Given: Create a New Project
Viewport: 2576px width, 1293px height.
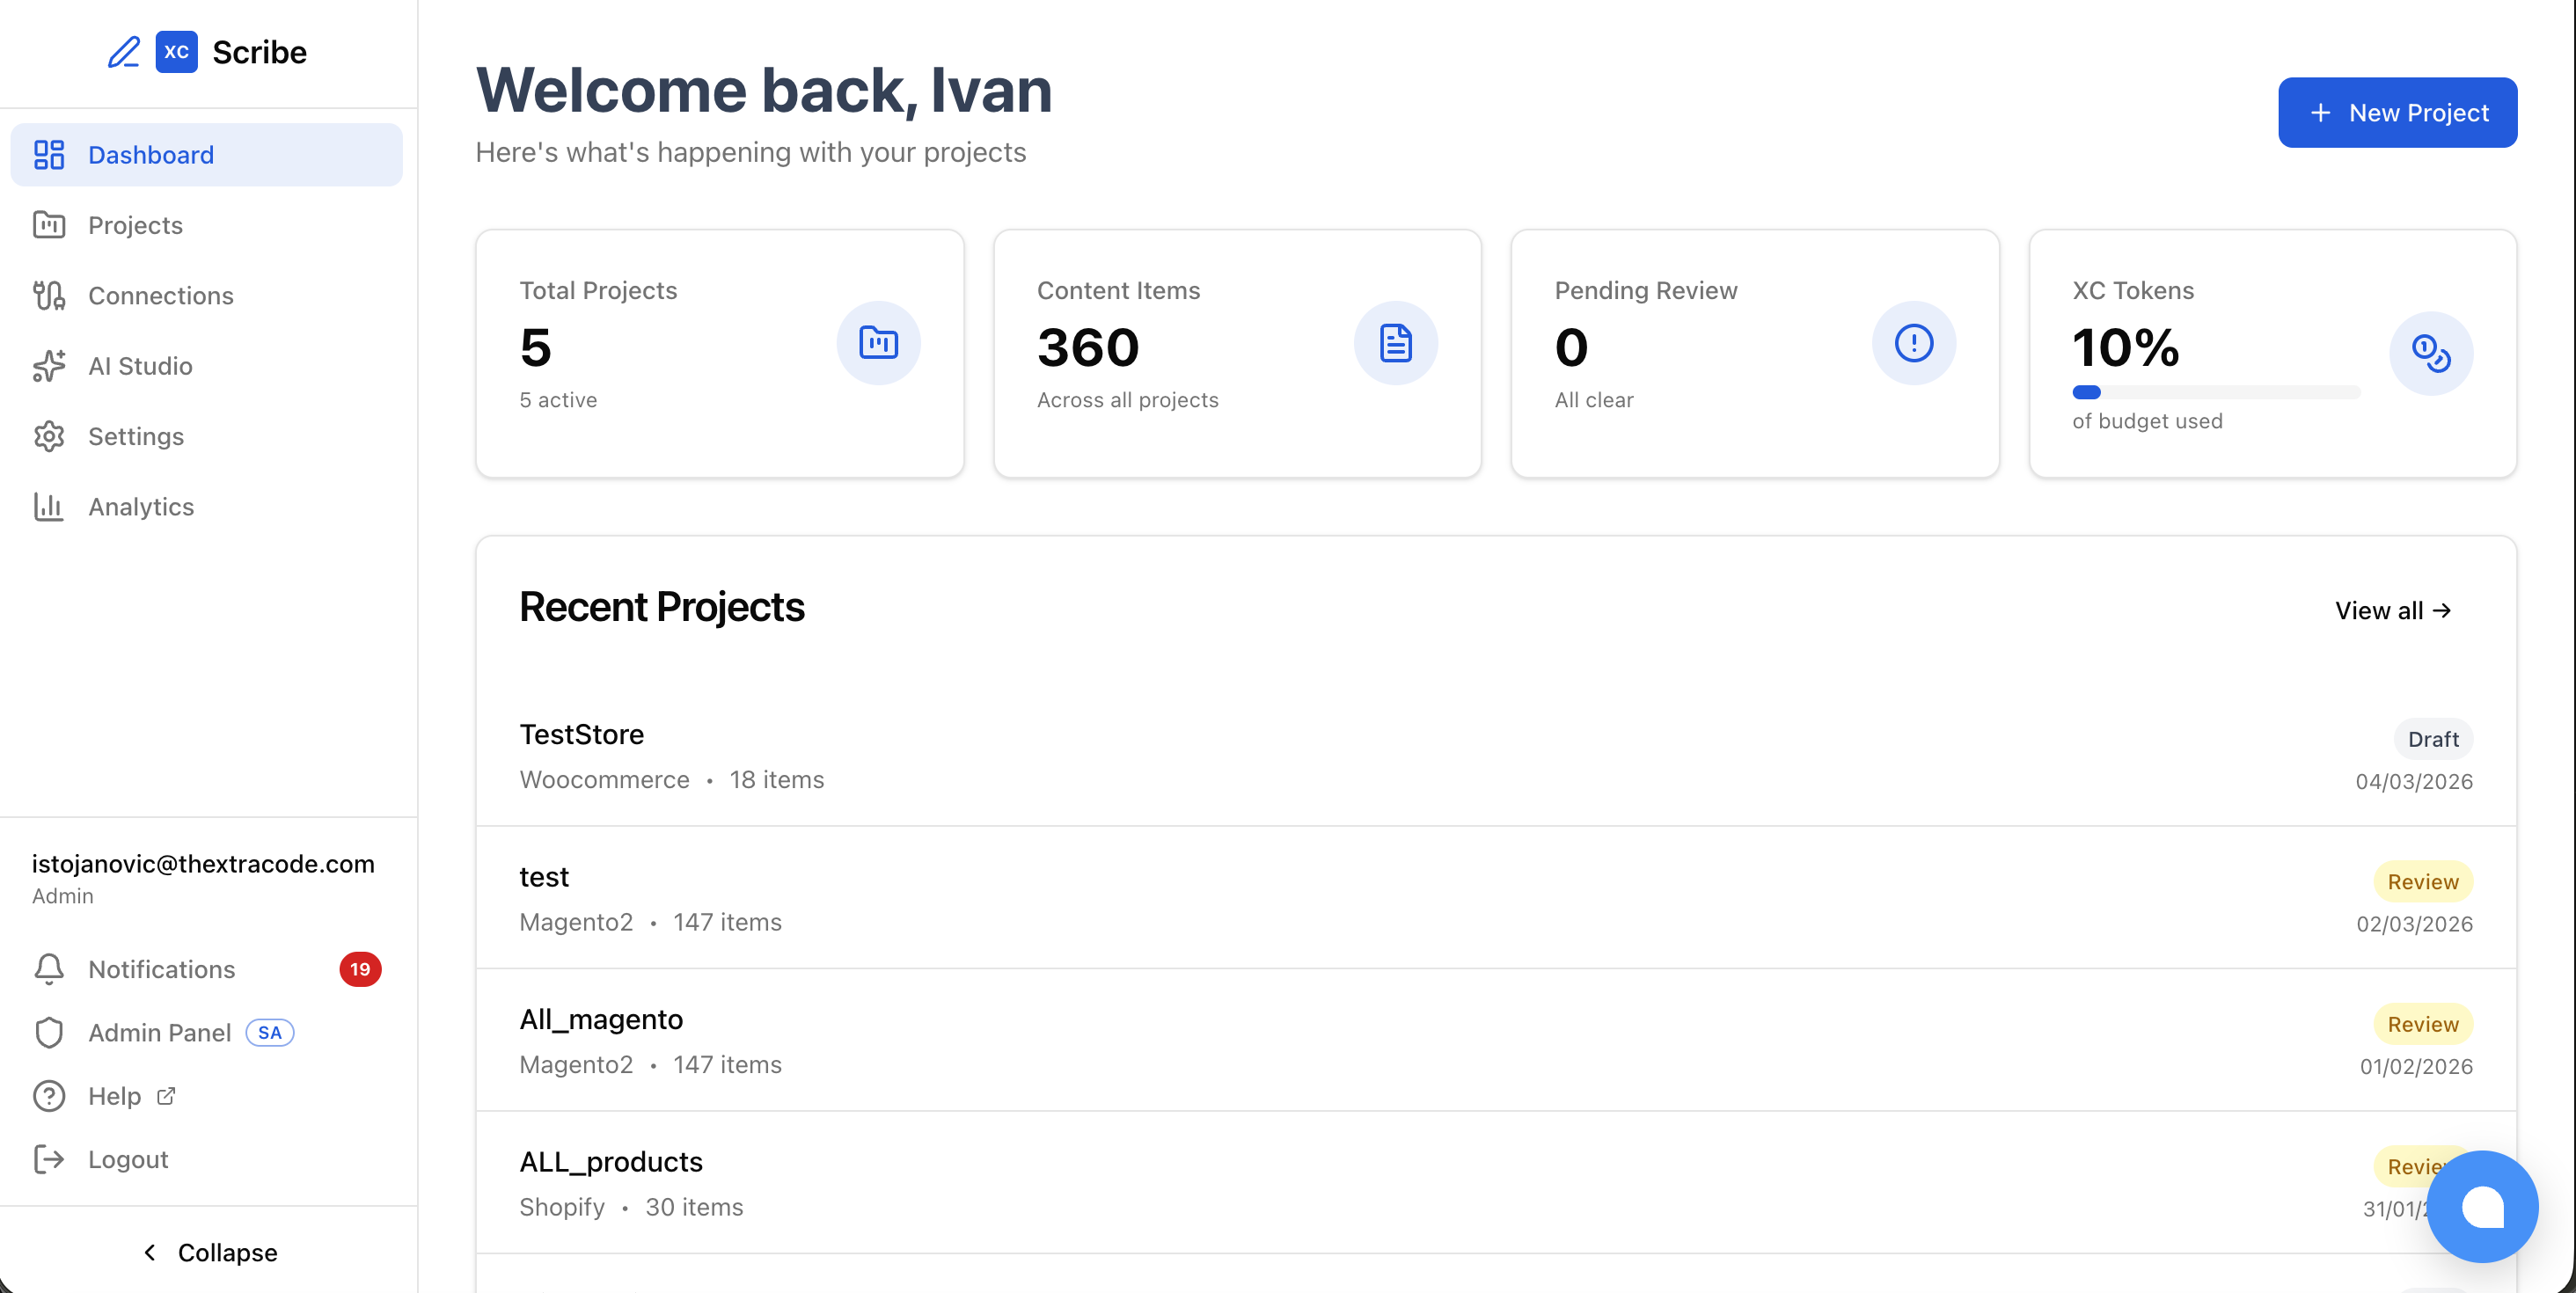Looking at the screenshot, I should pyautogui.click(x=2397, y=113).
